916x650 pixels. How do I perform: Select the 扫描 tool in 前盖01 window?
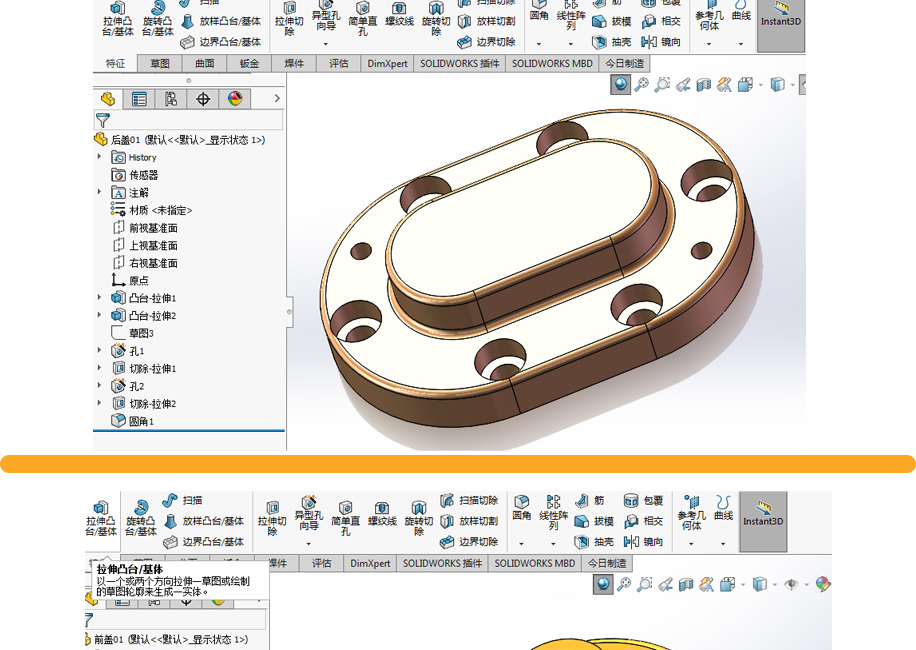pos(183,500)
